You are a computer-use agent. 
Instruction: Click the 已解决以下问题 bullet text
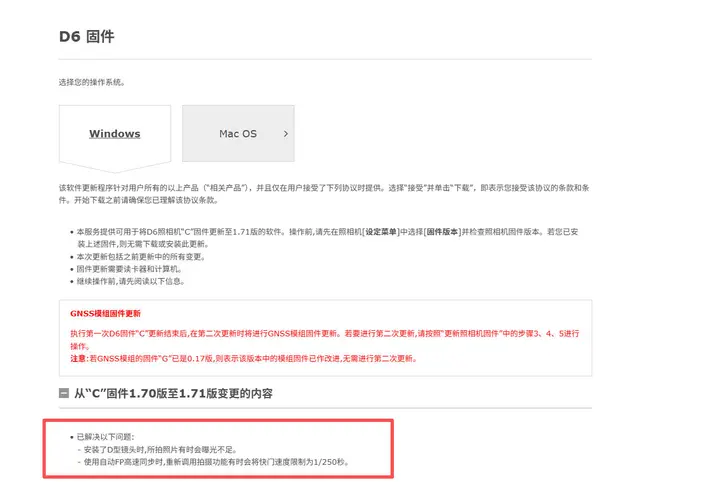coord(105,437)
